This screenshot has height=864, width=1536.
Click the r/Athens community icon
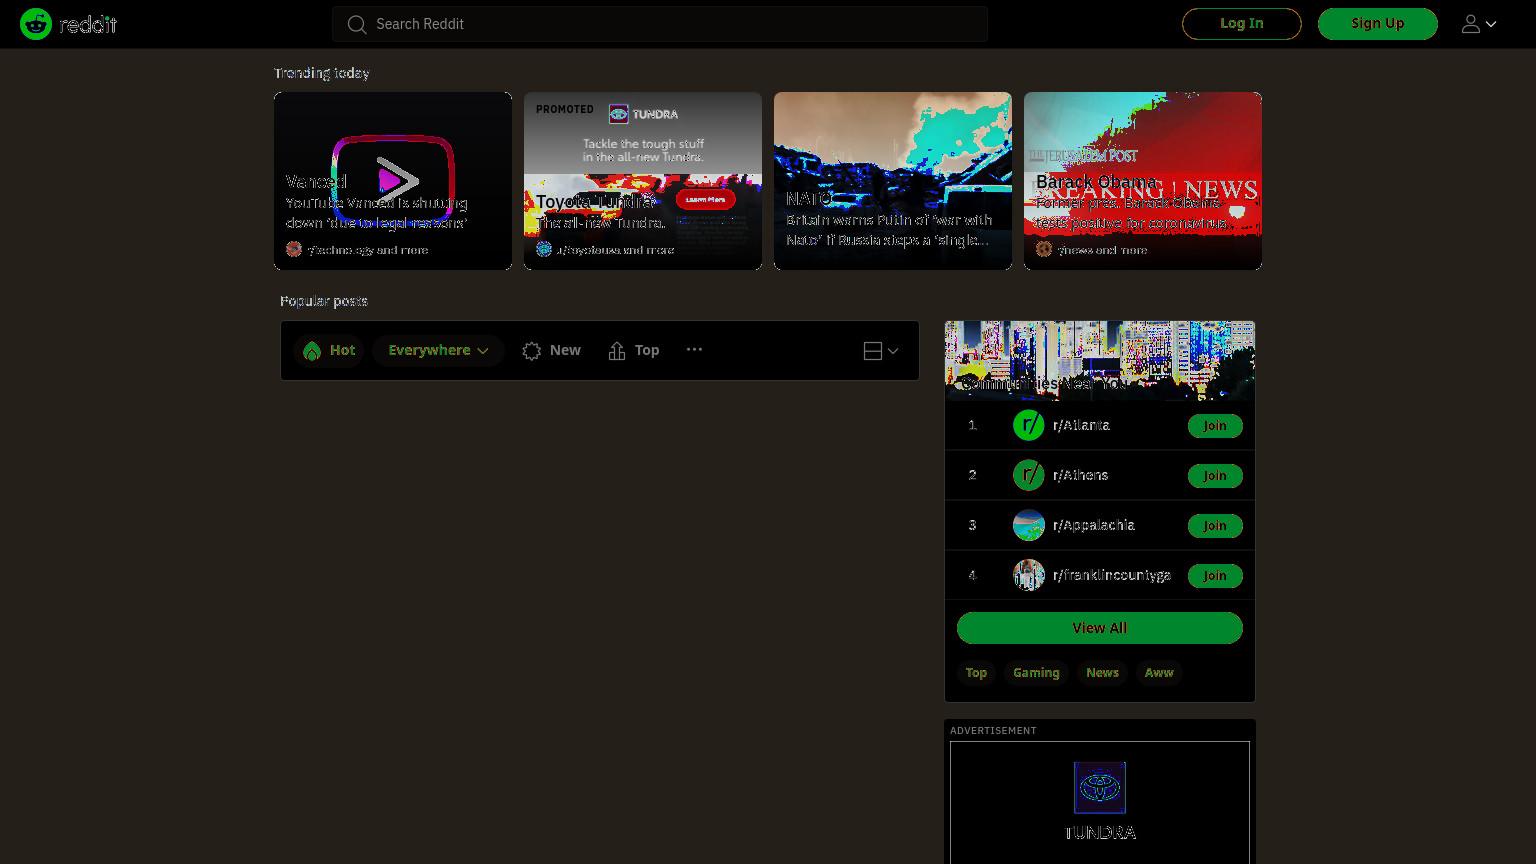(x=1029, y=475)
